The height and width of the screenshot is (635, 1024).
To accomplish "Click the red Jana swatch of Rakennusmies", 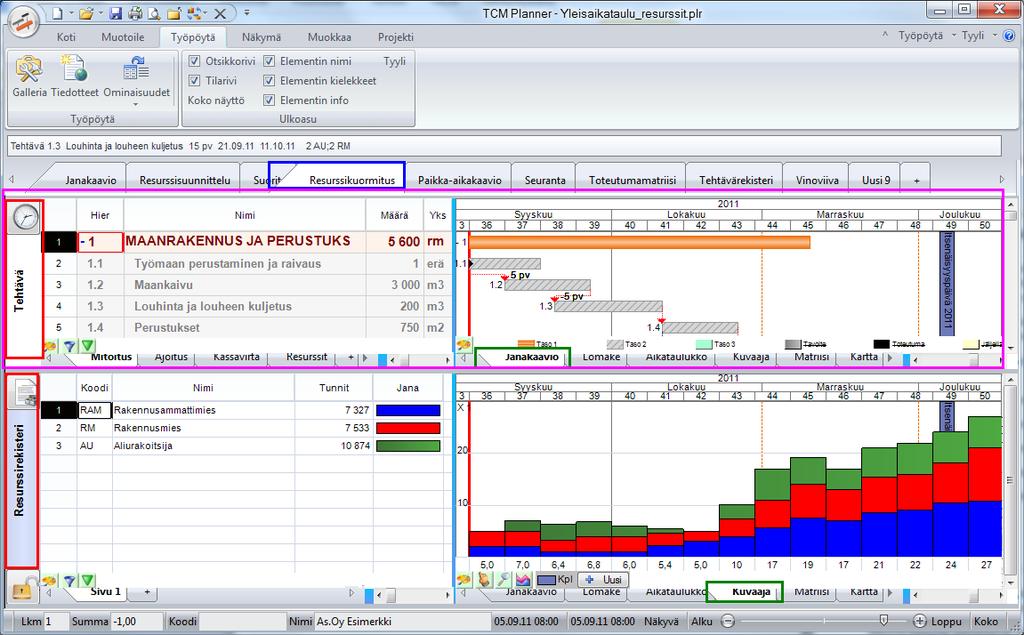I will [408, 428].
